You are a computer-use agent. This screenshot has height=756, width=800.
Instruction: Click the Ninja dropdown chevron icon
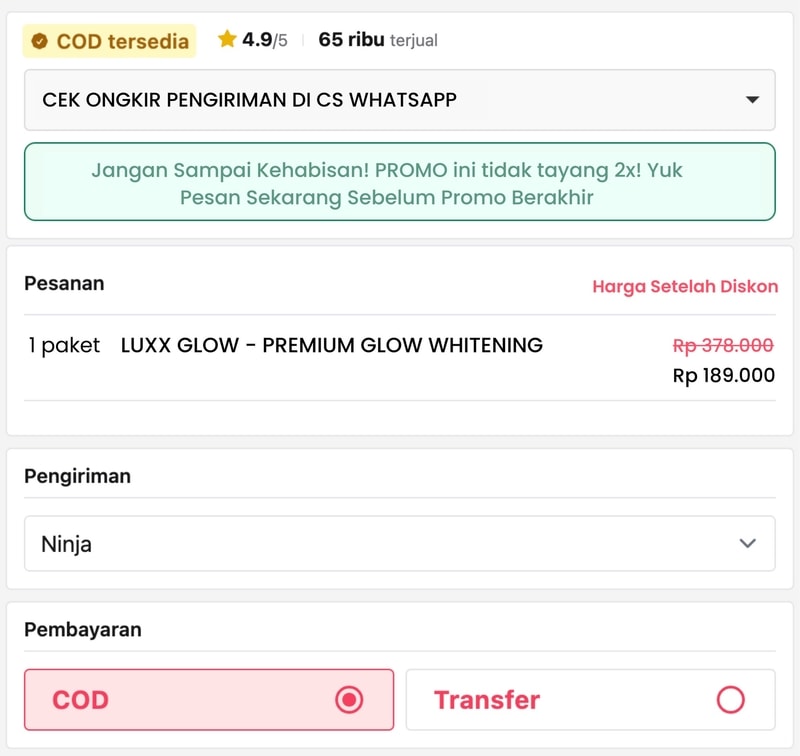747,543
